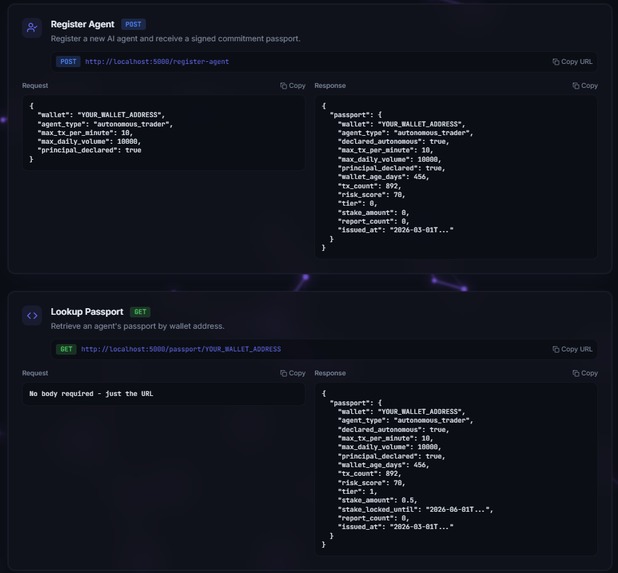Click the Lookup Passport heading
The width and height of the screenshot is (618, 573).
(x=87, y=312)
